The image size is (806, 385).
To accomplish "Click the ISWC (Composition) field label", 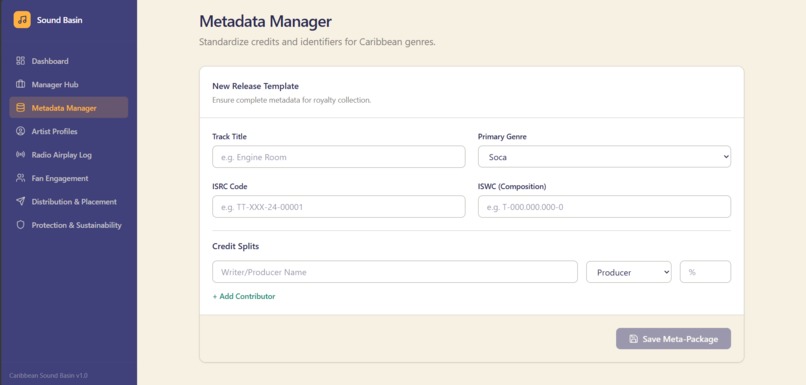I will pyautogui.click(x=512, y=187).
